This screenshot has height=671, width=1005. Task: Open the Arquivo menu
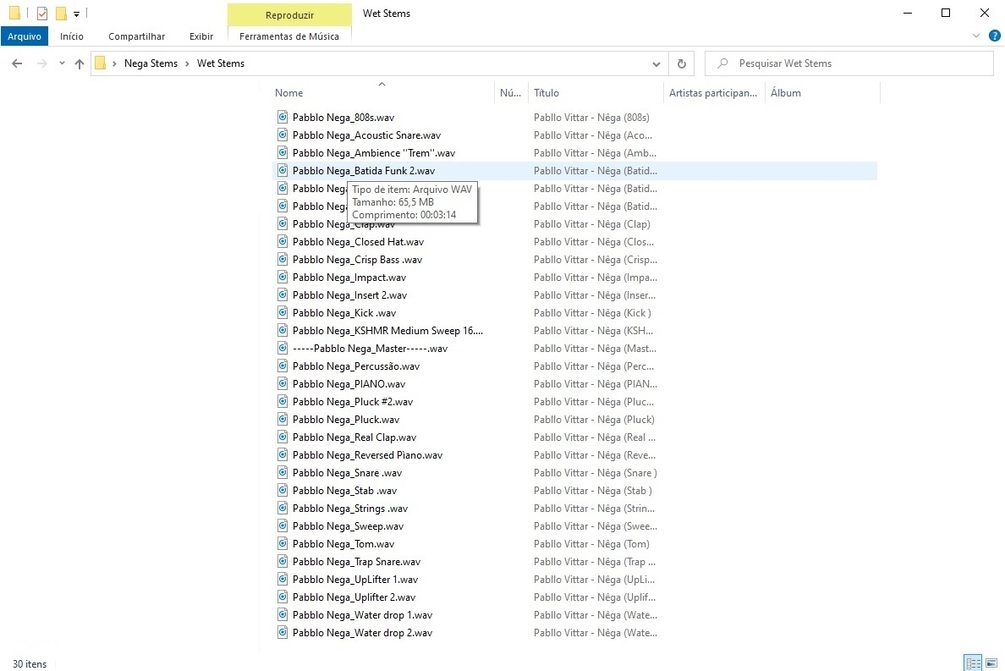(x=24, y=37)
